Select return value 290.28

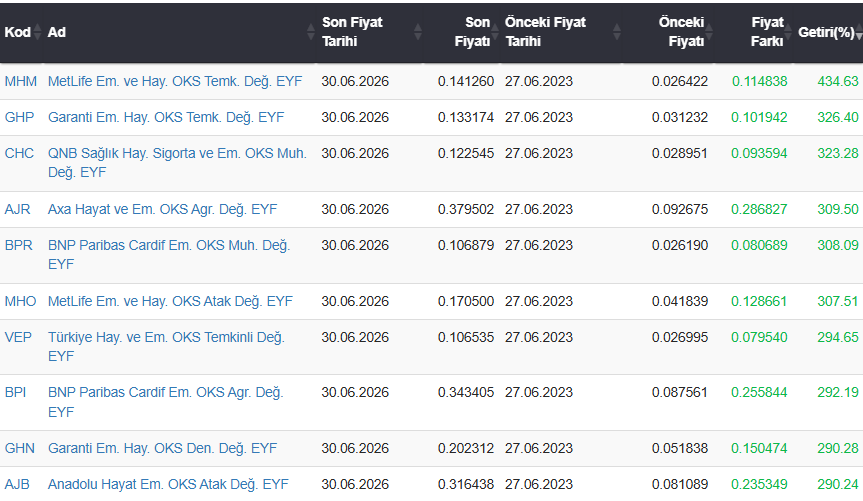click(x=838, y=448)
